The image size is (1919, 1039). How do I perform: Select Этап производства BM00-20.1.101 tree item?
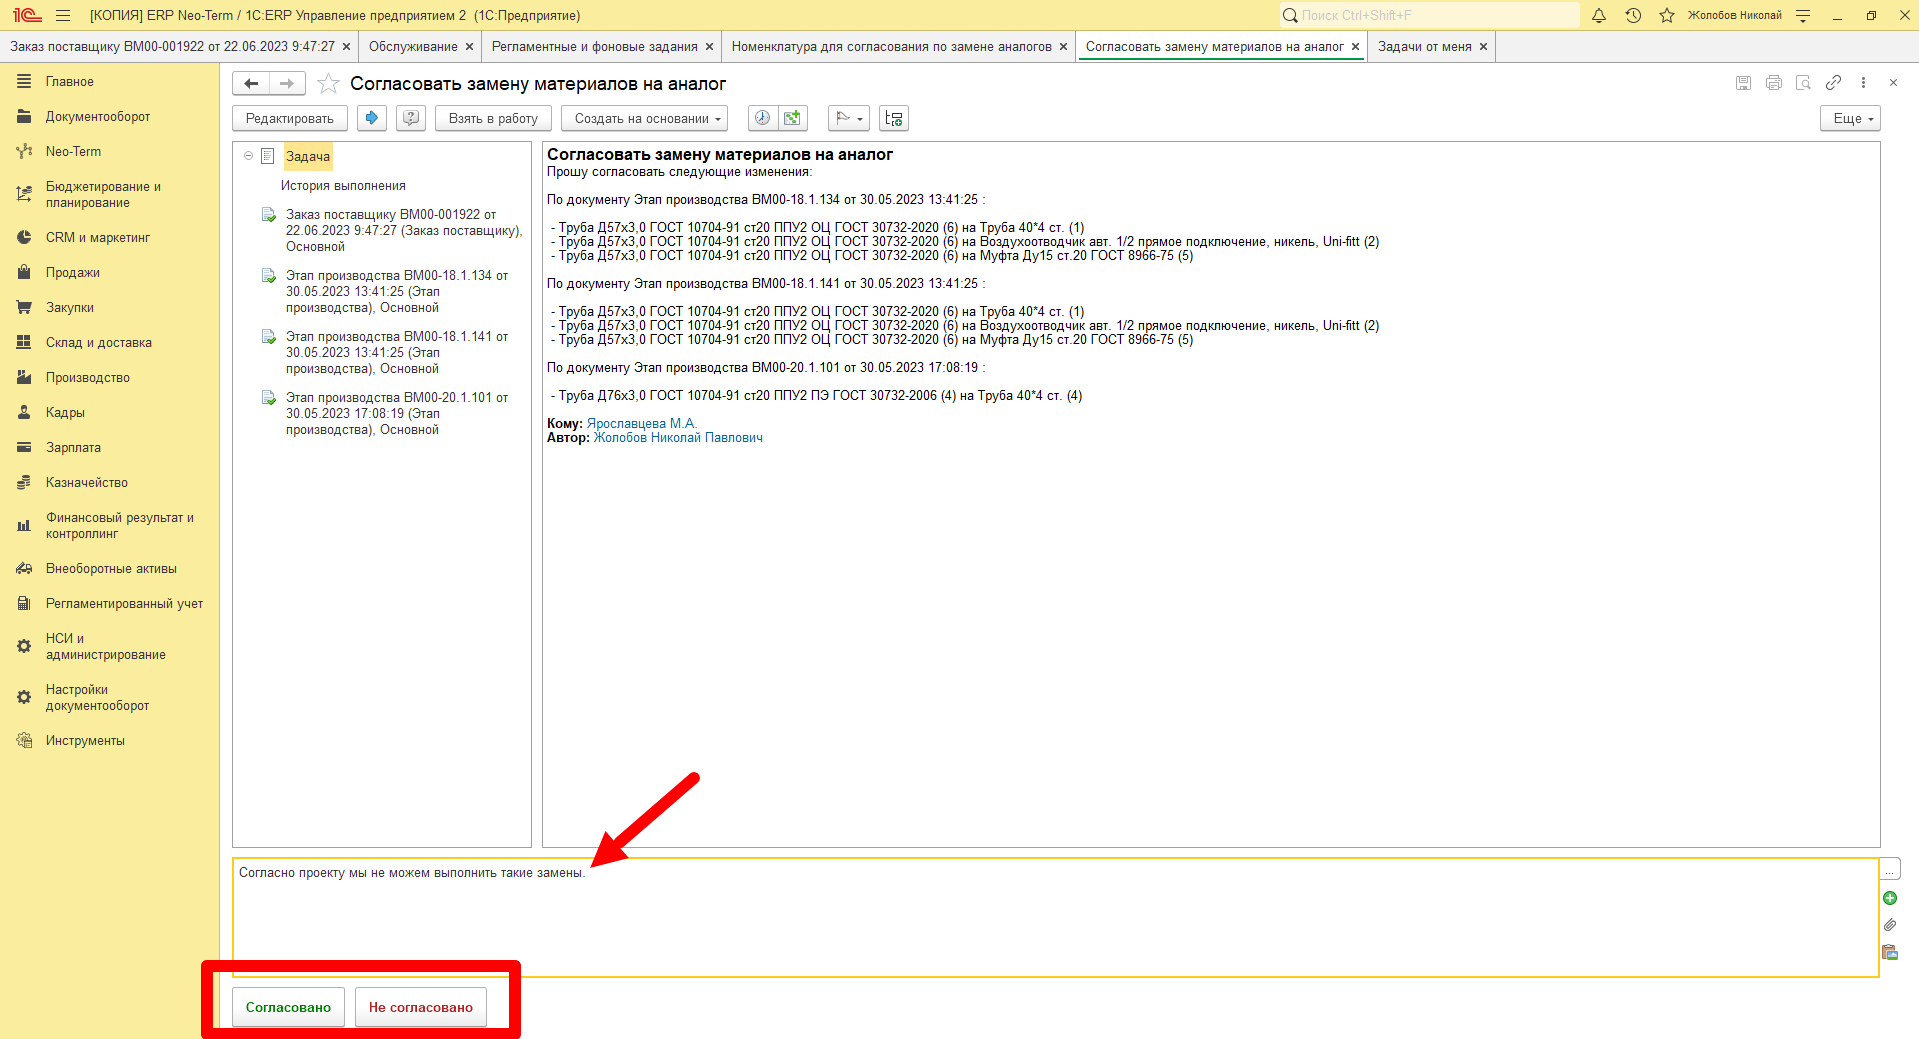coord(396,413)
